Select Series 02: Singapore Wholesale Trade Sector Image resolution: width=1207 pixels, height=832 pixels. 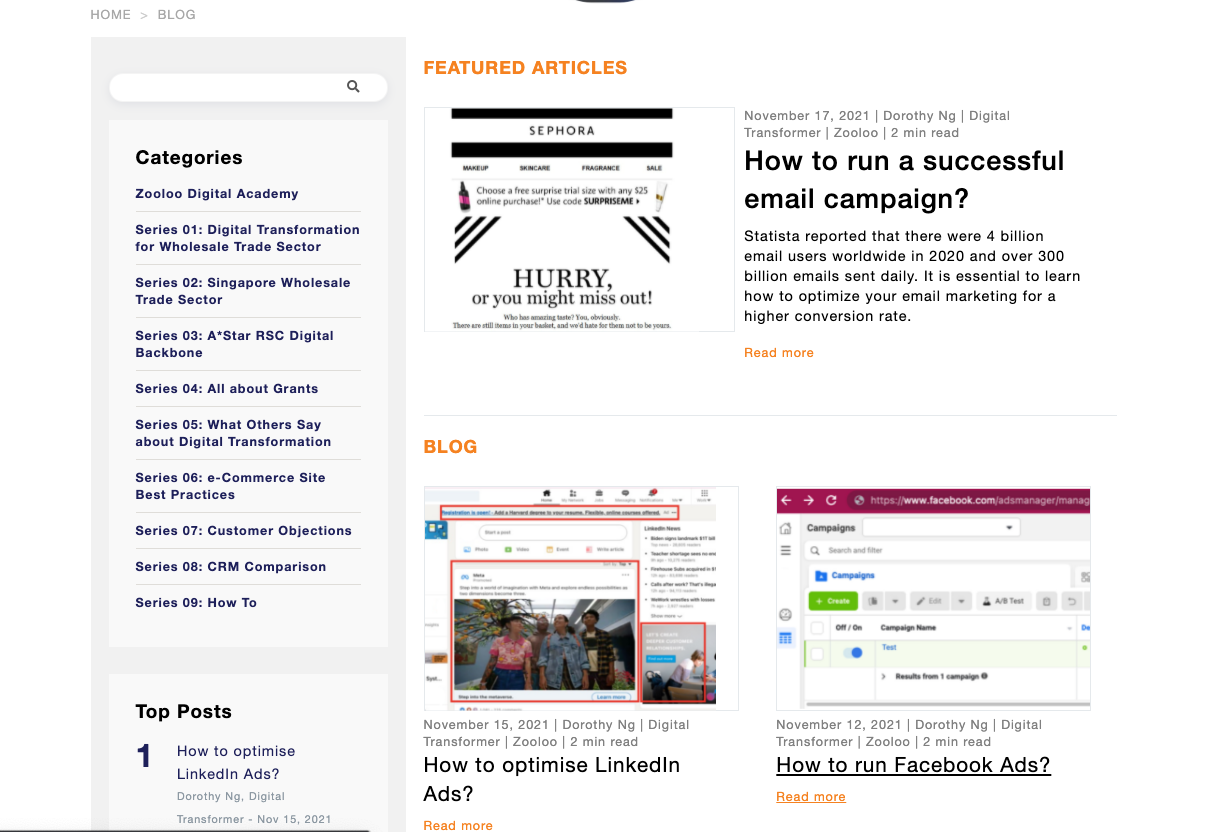tap(243, 291)
